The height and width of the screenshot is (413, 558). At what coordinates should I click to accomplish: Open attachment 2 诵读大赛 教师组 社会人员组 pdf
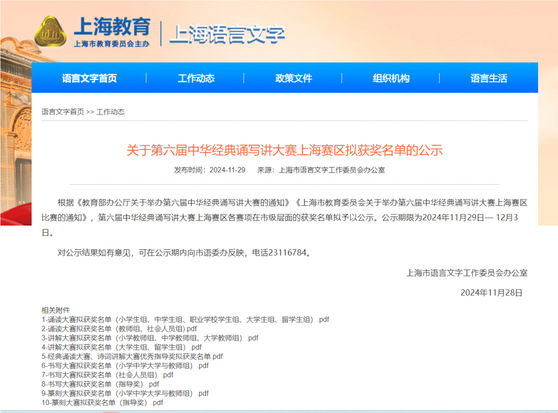[x=119, y=329]
